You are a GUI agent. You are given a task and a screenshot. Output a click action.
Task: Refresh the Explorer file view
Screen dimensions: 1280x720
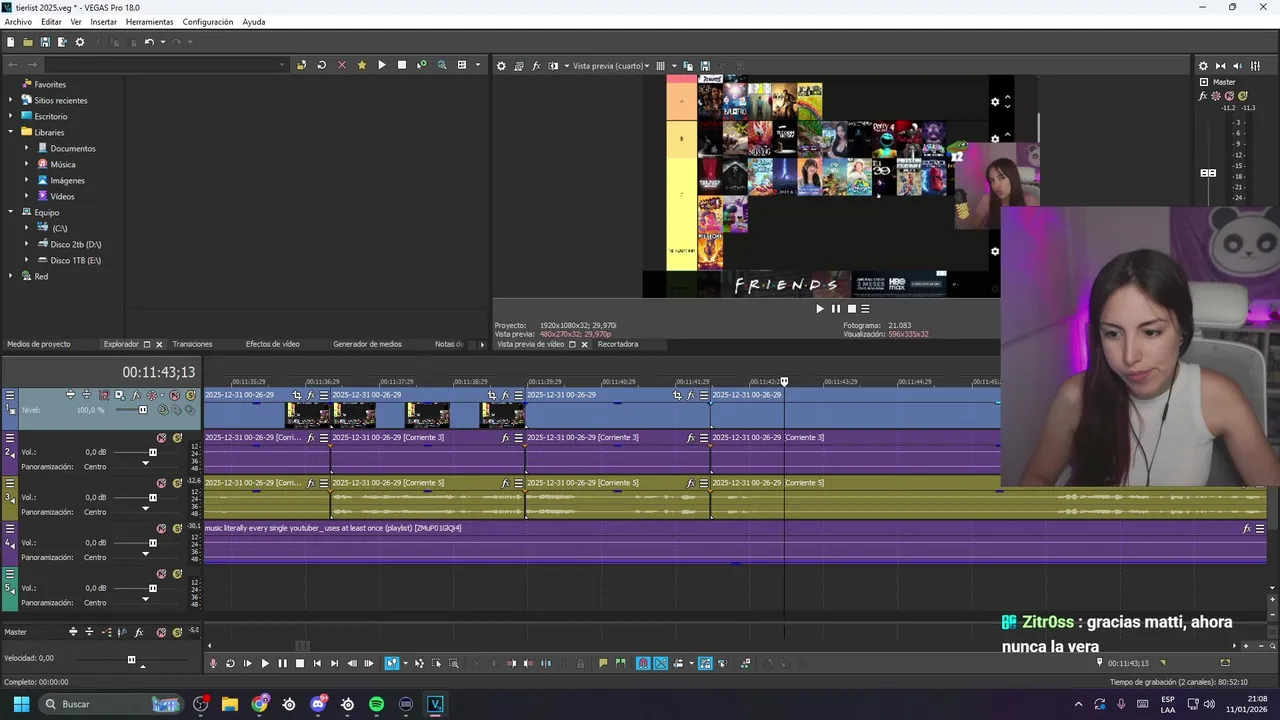321,65
